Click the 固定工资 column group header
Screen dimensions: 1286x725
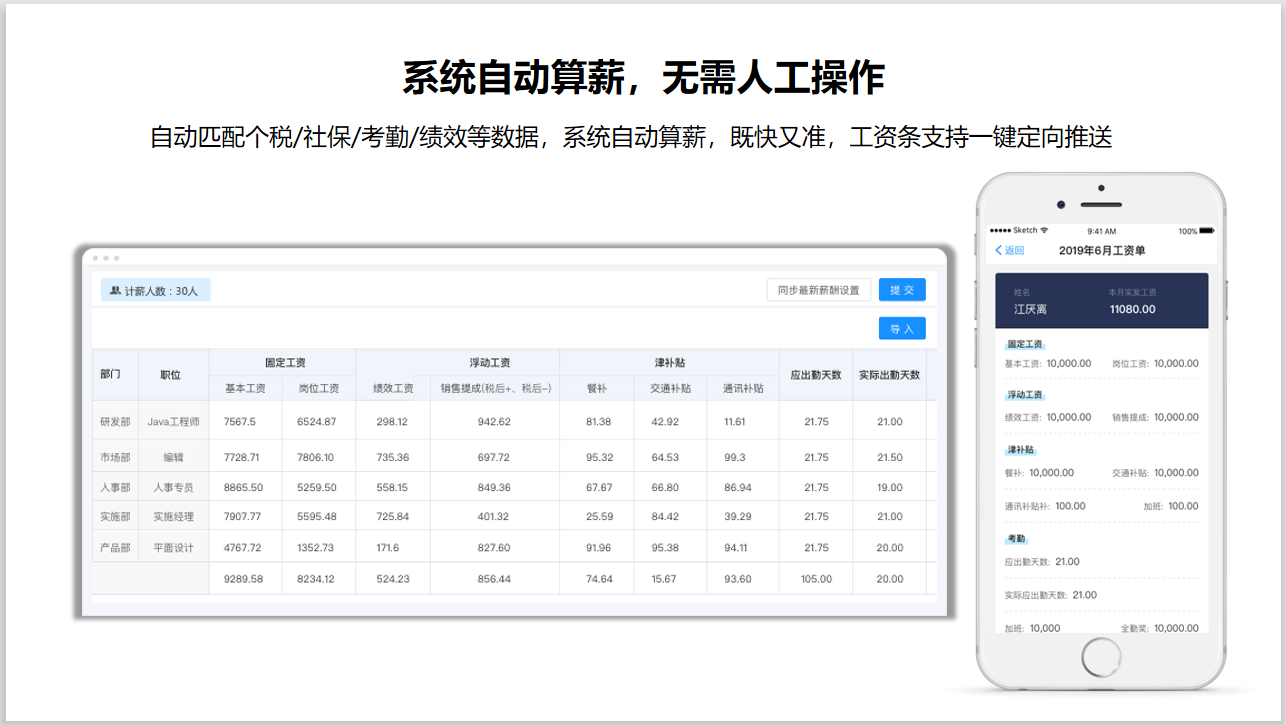coord(285,362)
